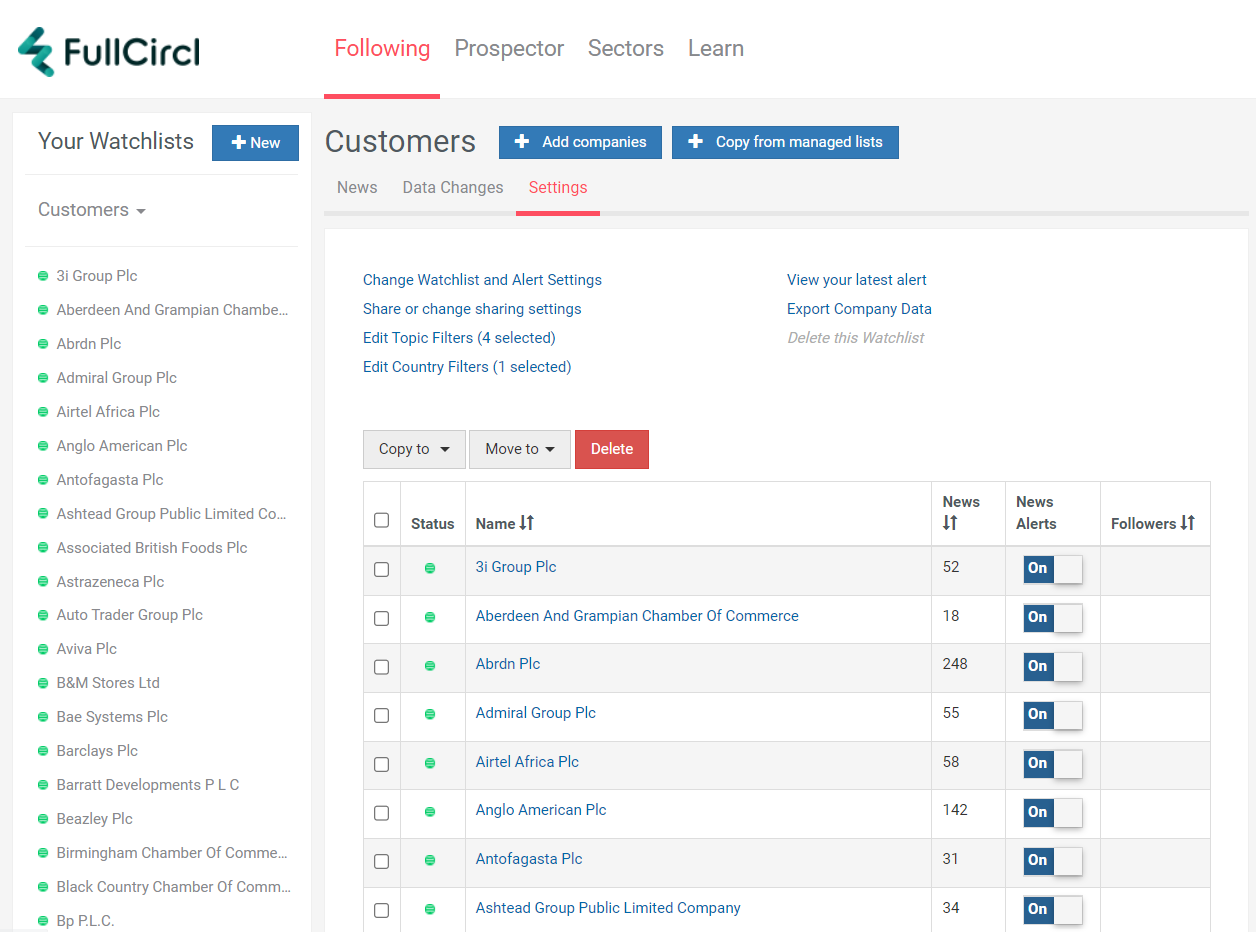Image resolution: width=1256 pixels, height=932 pixels.
Task: Tick checkbox for Airtel Africa Plc
Action: point(381,764)
